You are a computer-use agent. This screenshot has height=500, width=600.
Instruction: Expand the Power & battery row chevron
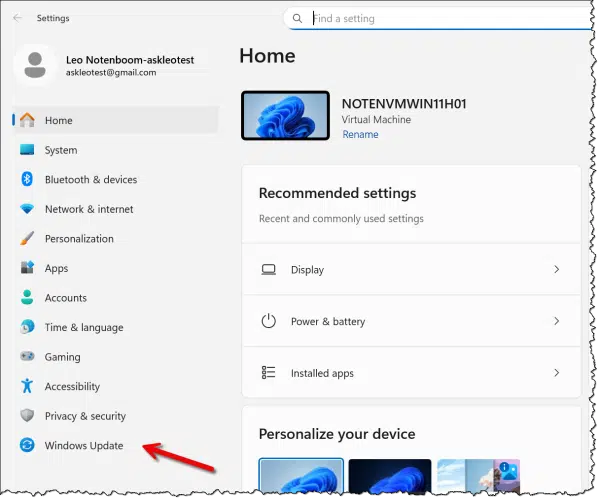pyautogui.click(x=557, y=321)
